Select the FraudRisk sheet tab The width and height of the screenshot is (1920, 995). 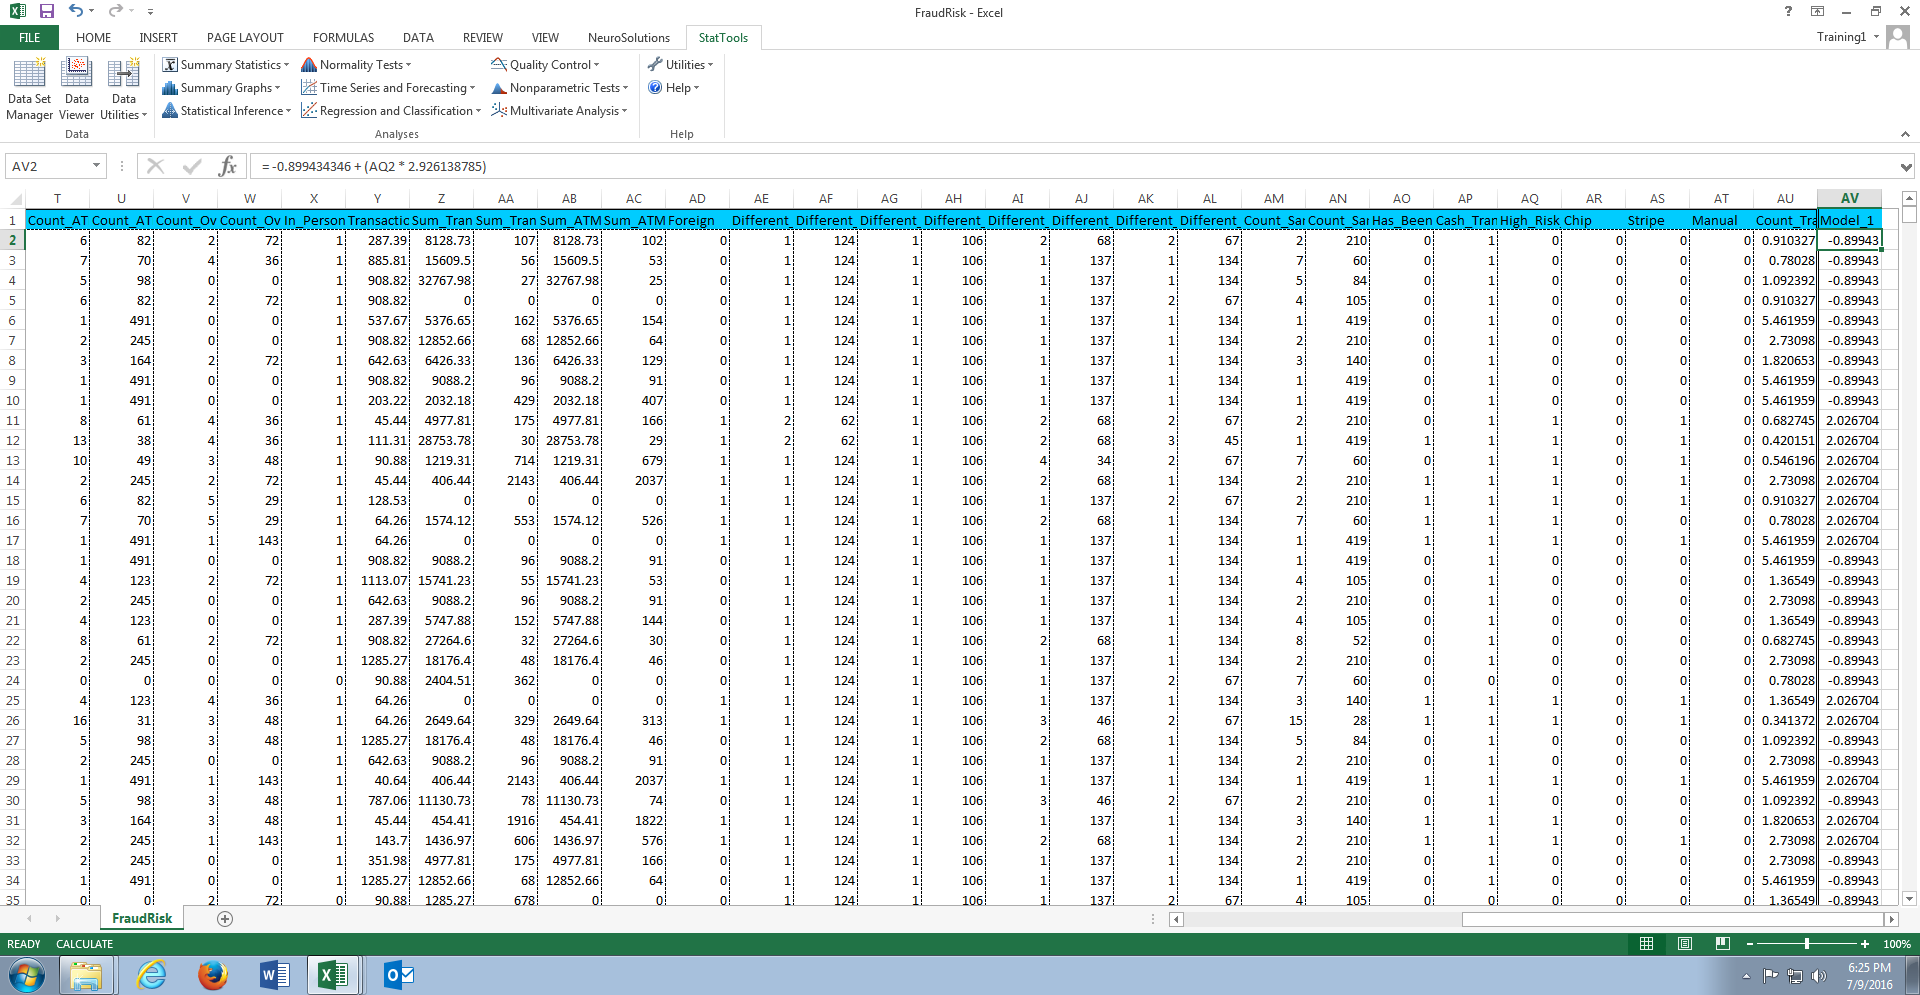click(142, 918)
